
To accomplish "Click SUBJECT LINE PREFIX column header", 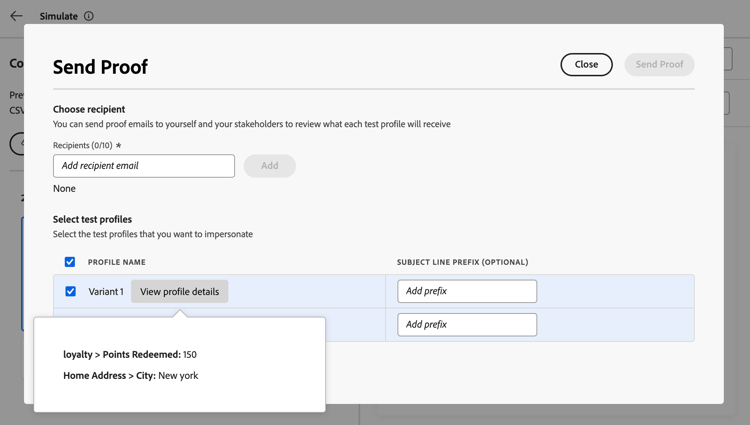I will (x=463, y=262).
